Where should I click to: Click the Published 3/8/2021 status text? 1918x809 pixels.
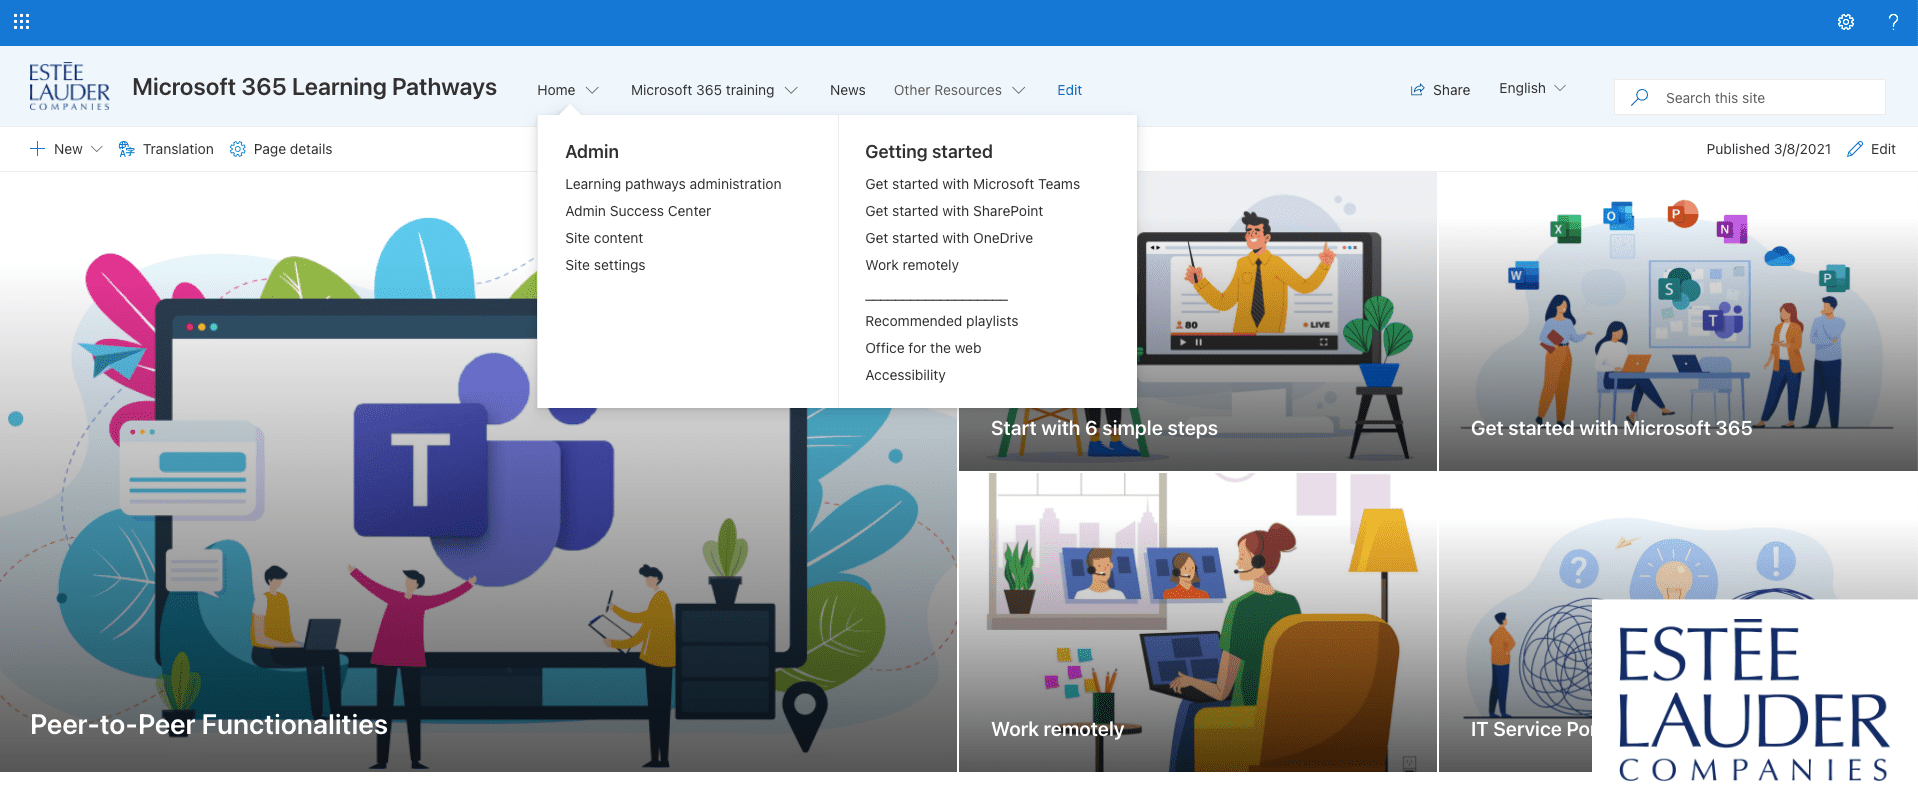coord(1768,149)
